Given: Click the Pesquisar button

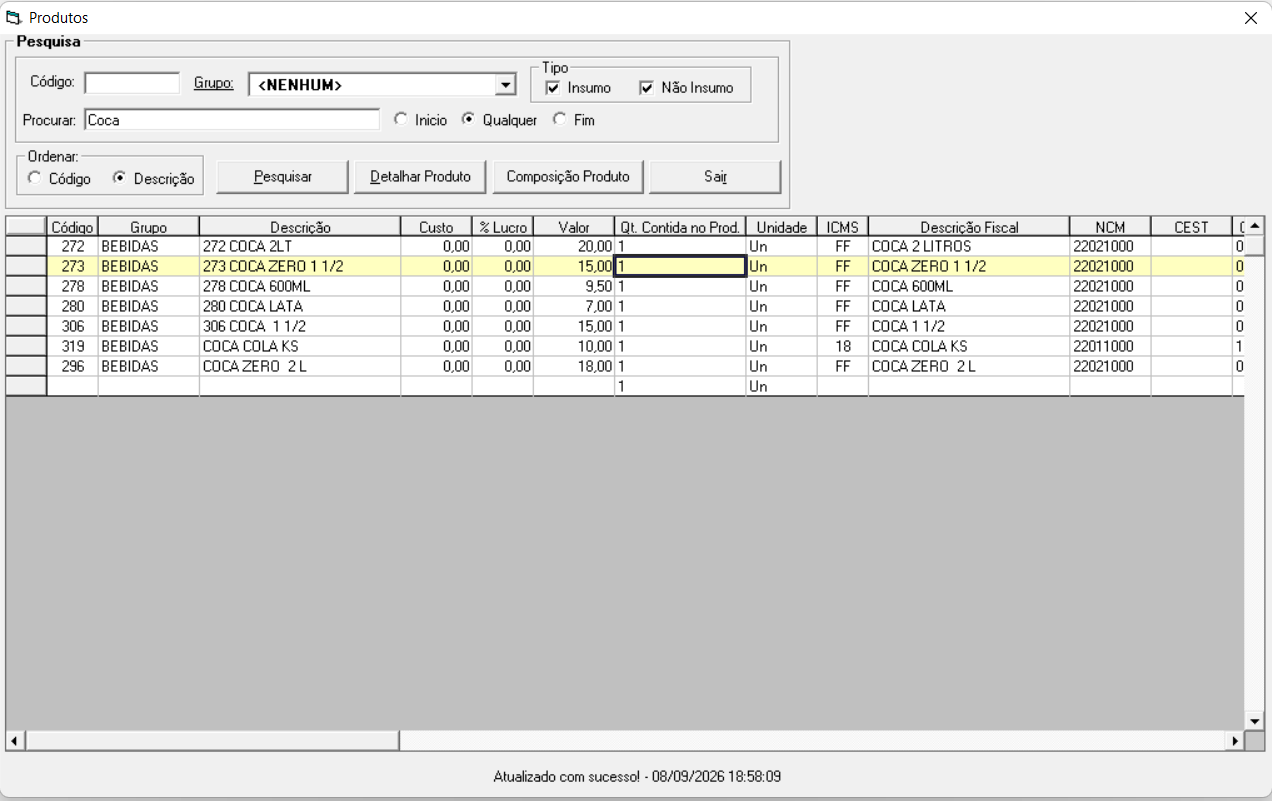Looking at the screenshot, I should click(283, 177).
